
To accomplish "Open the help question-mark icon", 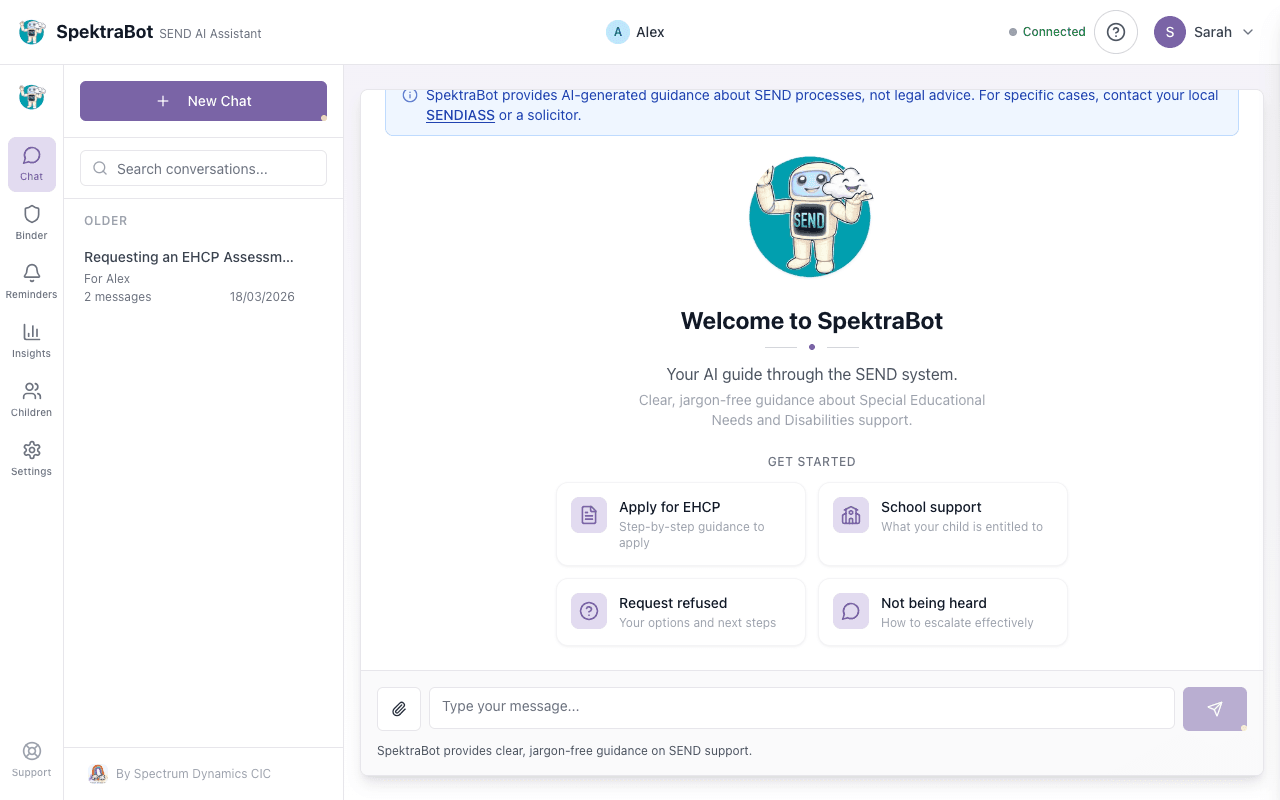I will point(1115,31).
